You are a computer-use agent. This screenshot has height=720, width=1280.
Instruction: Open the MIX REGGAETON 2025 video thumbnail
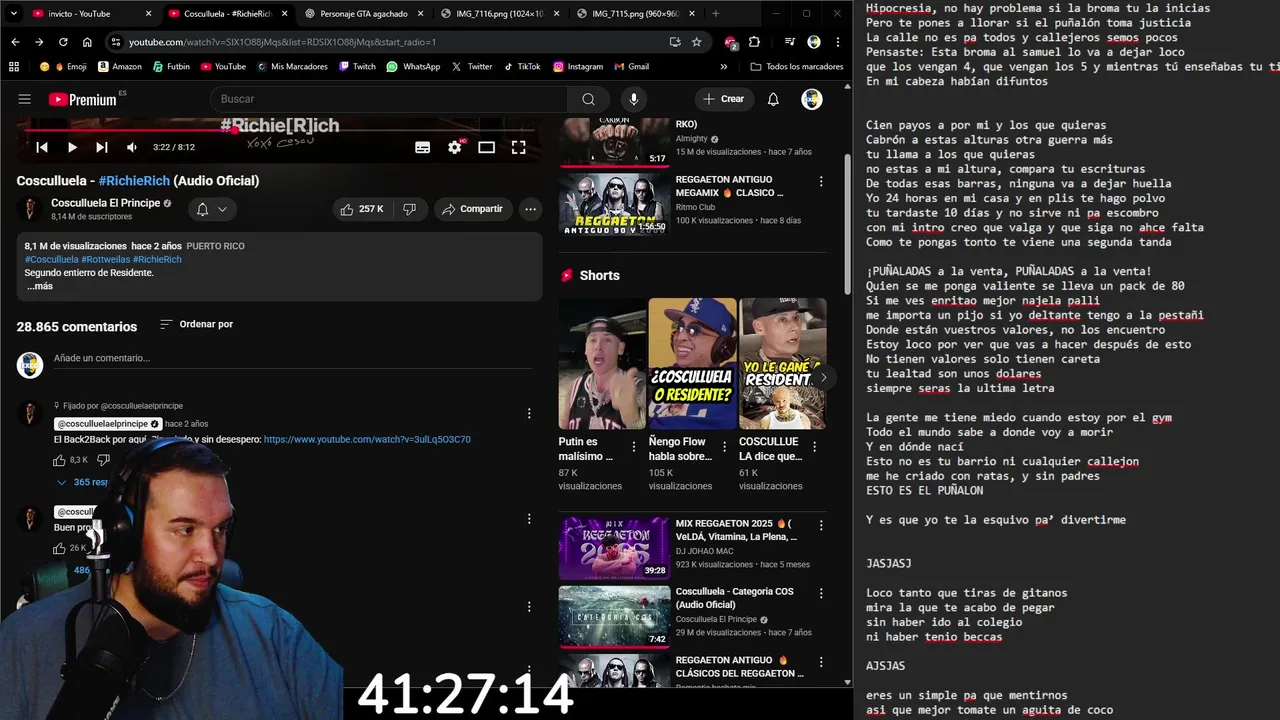pyautogui.click(x=614, y=548)
